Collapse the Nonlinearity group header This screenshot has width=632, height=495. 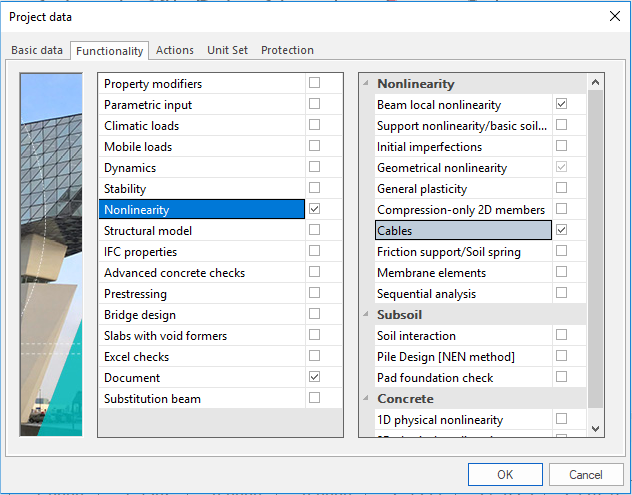click(366, 84)
